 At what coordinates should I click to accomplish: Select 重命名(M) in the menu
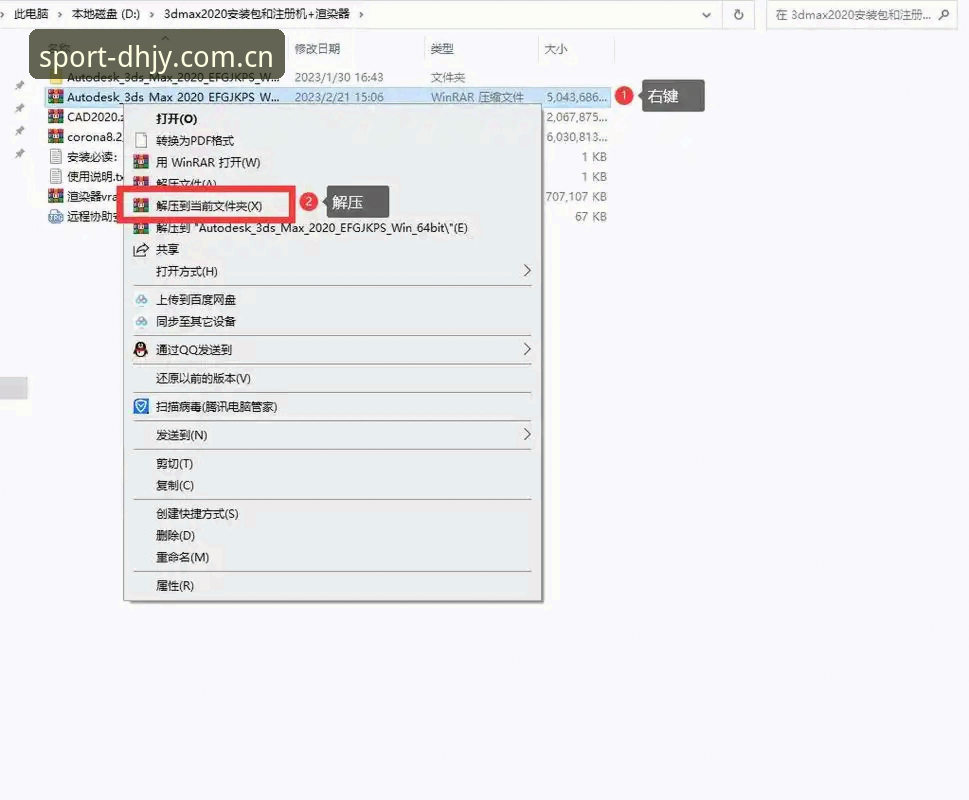pyautogui.click(x=182, y=557)
